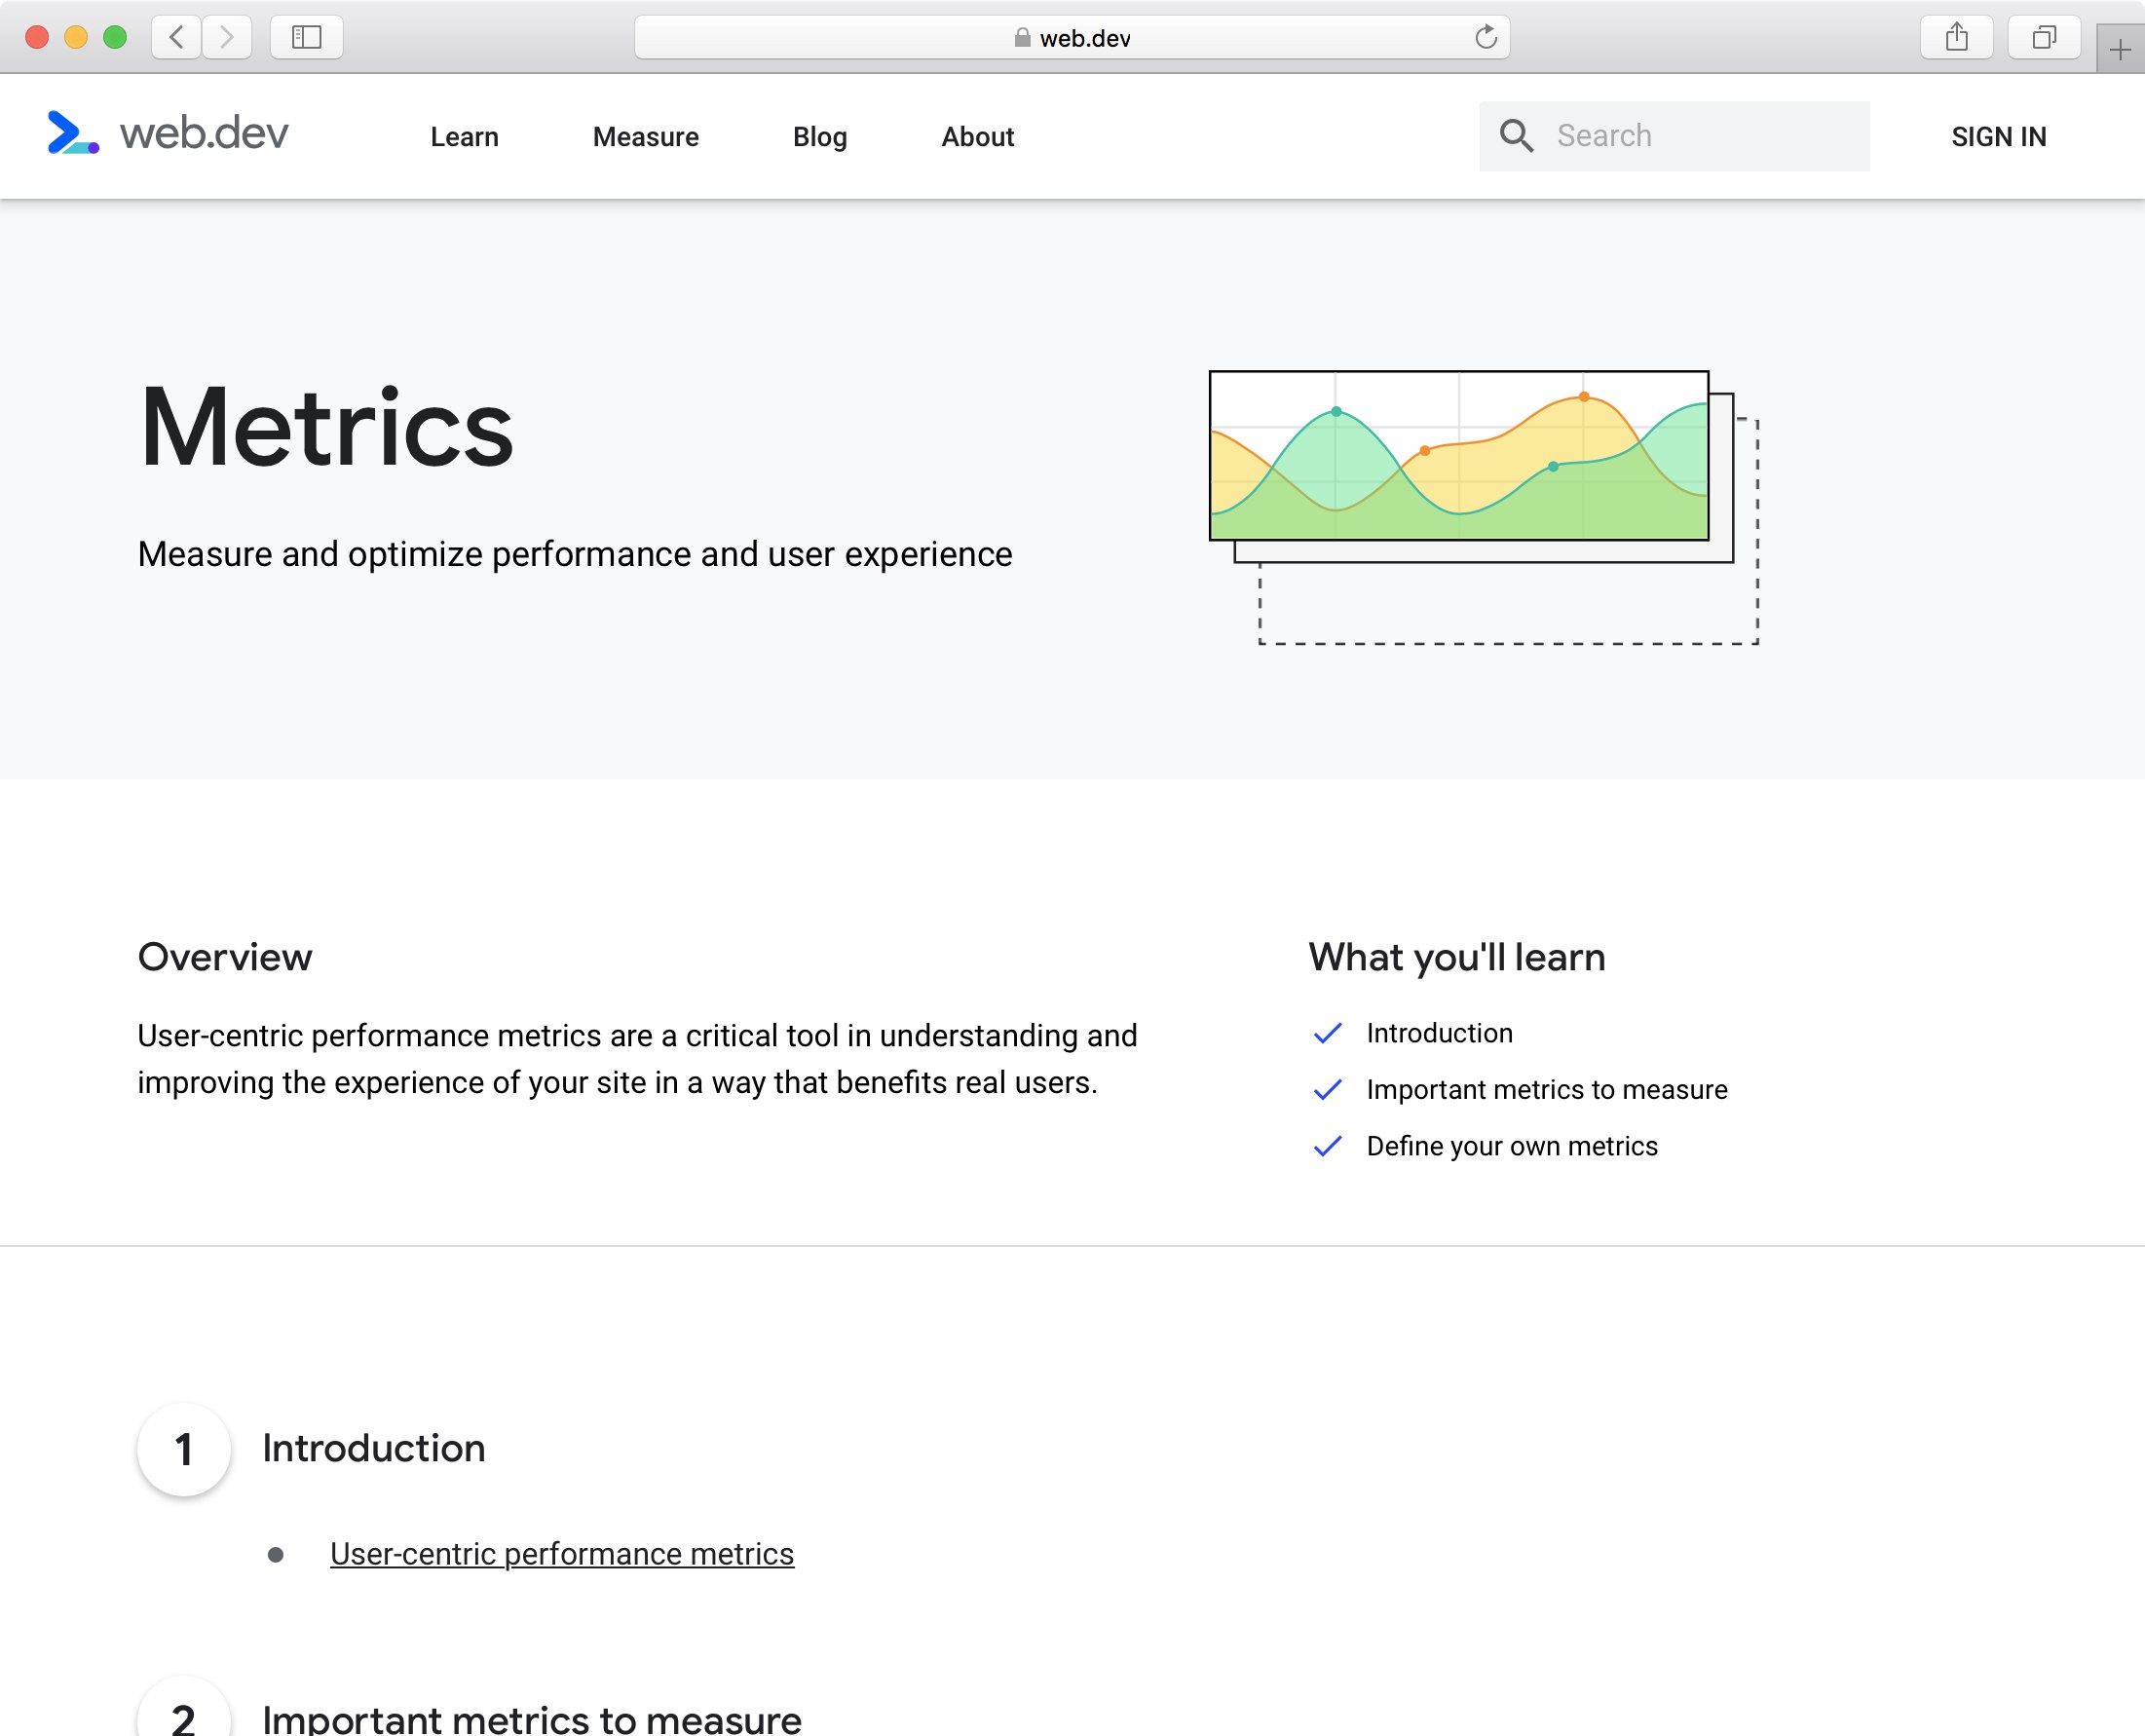The width and height of the screenshot is (2145, 1736).
Task: Open User-centric performance metrics link
Action: click(x=562, y=1554)
